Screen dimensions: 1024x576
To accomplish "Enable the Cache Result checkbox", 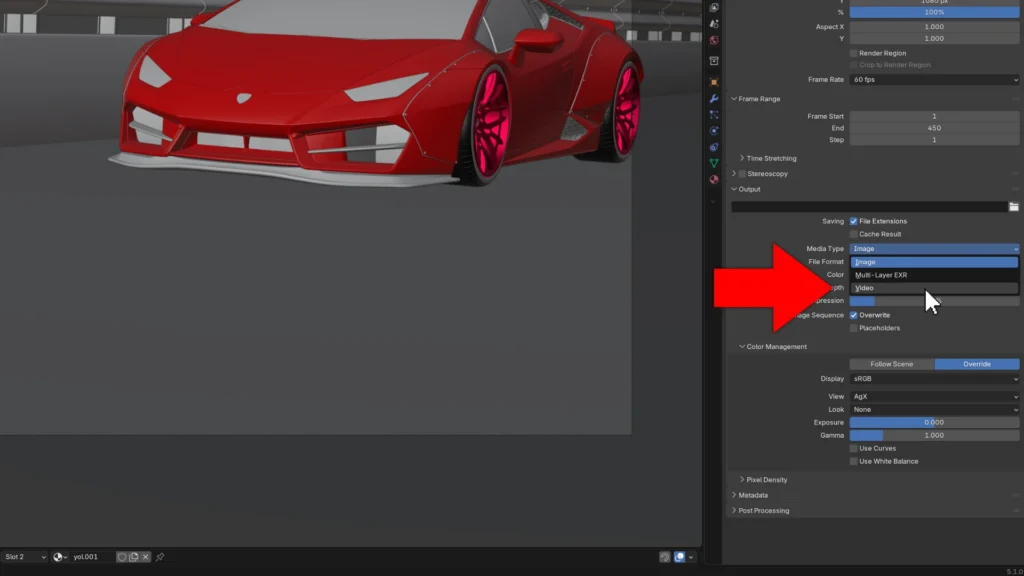I will point(854,234).
